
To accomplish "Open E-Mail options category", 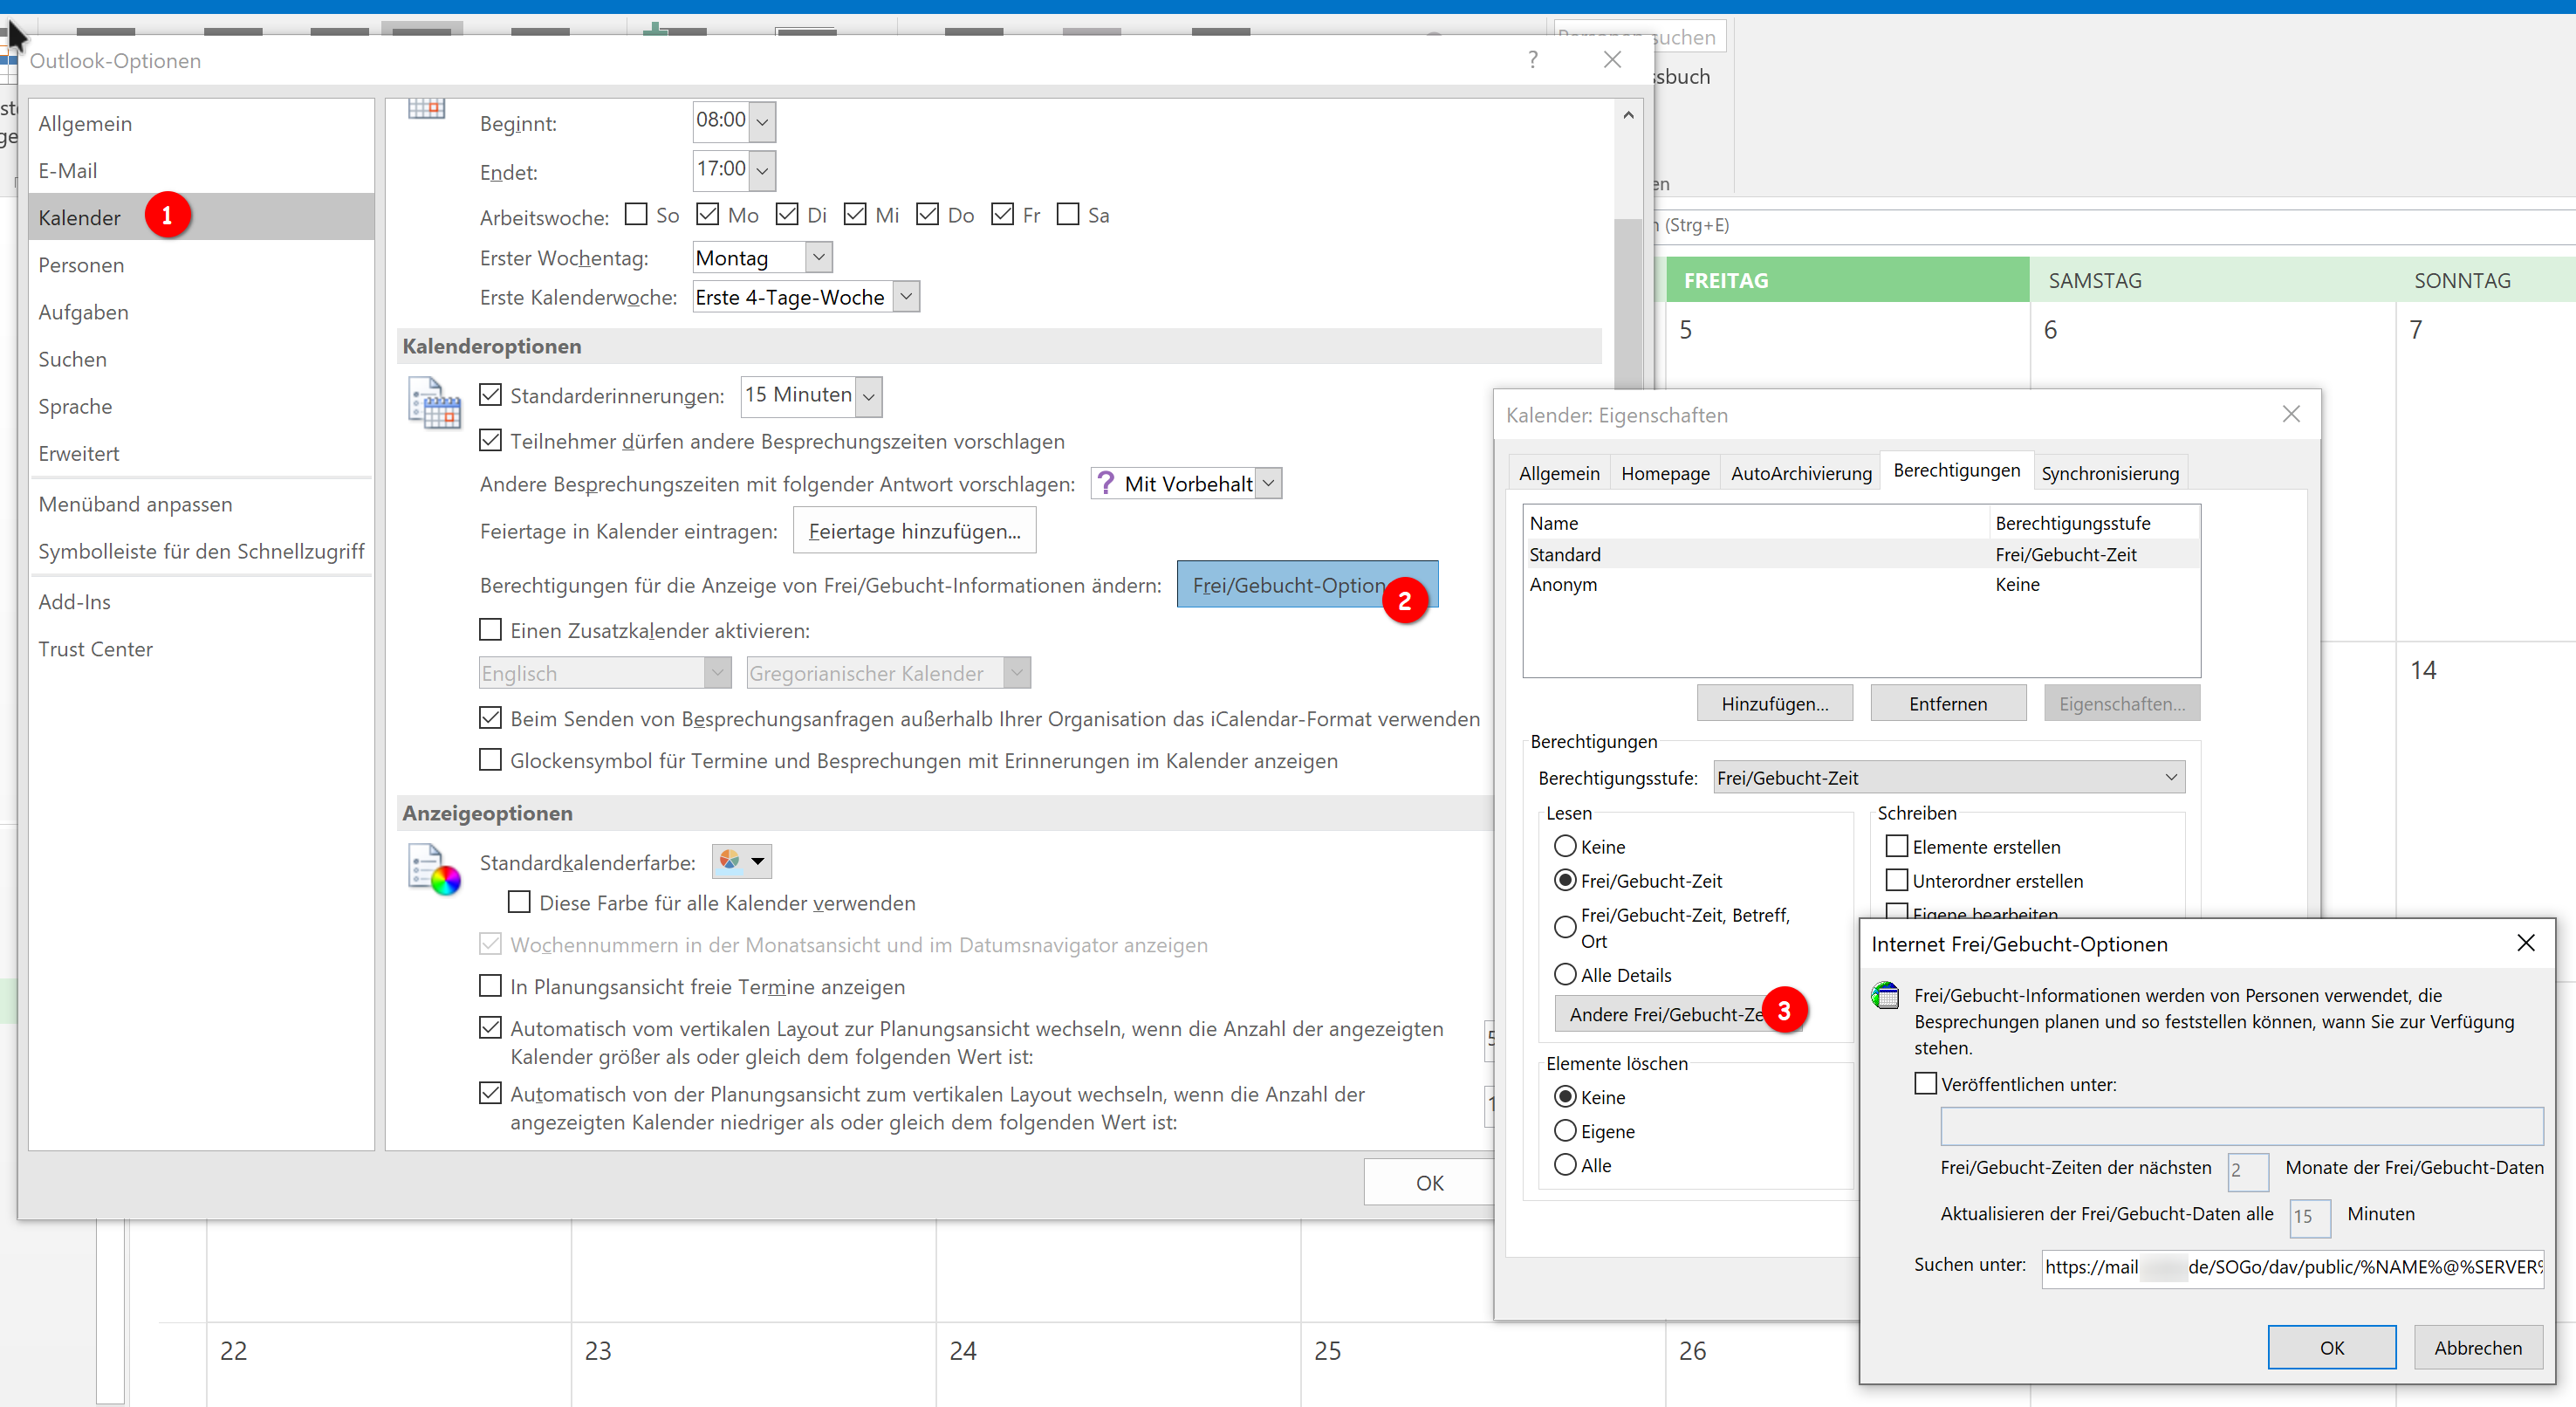I will [201, 170].
